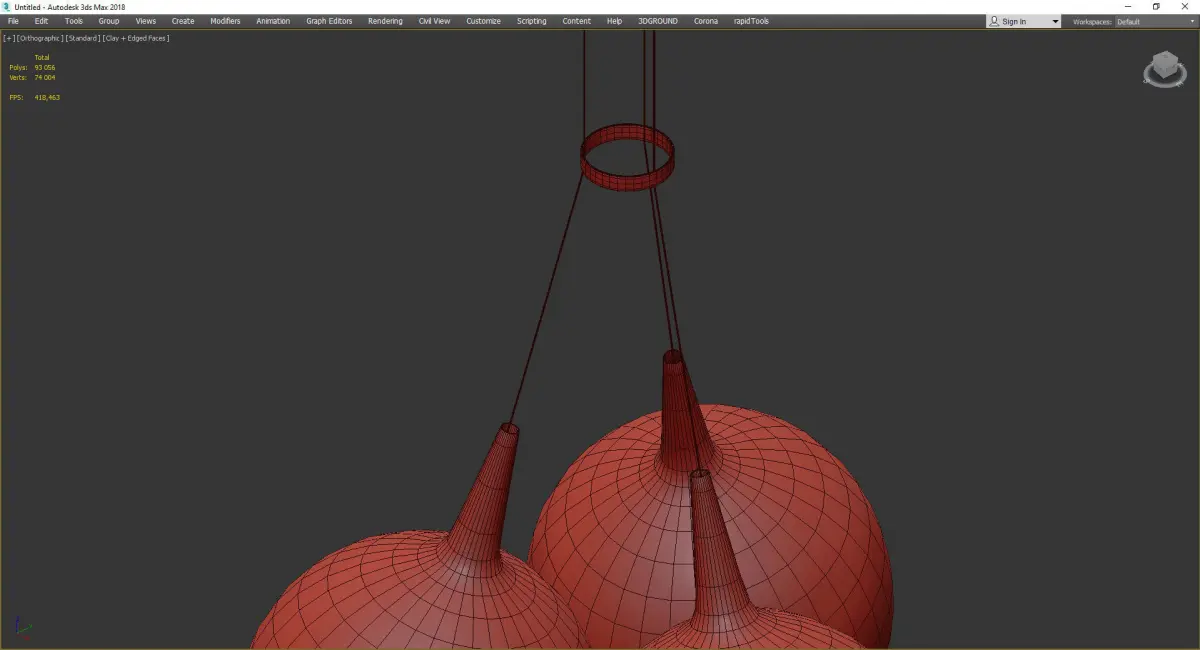This screenshot has width=1200, height=650.
Task: Open the rapidTools menu
Action: (751, 21)
